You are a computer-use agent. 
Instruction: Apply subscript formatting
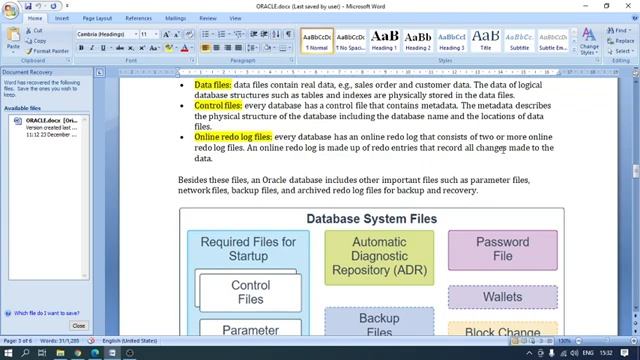point(131,48)
